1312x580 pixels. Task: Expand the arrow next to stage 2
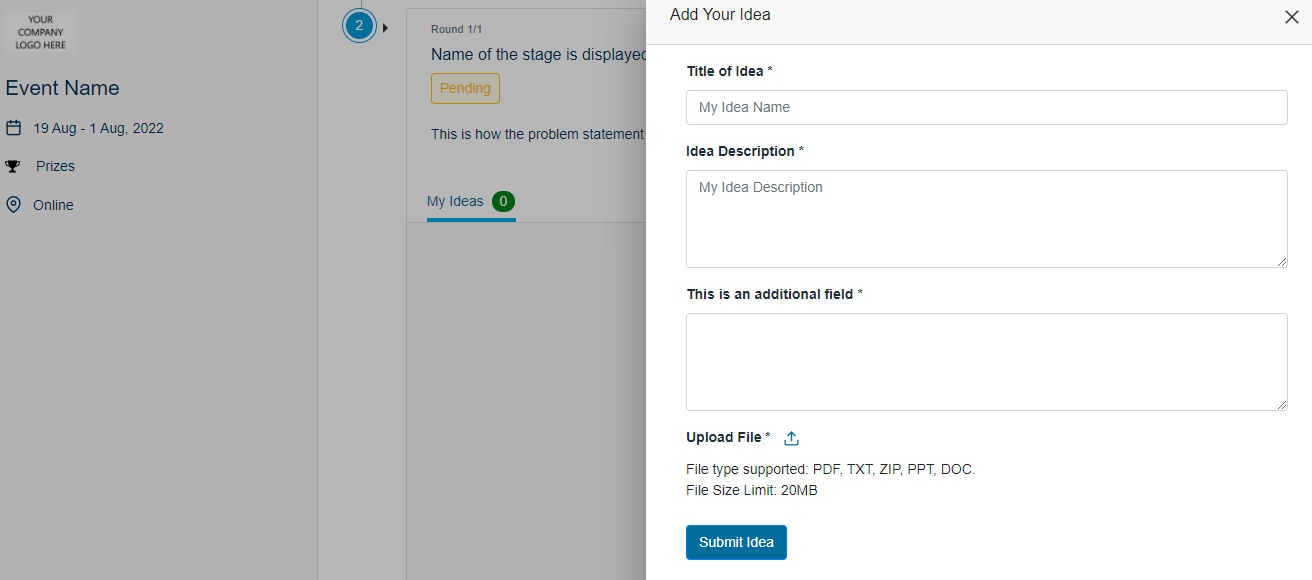click(x=385, y=27)
